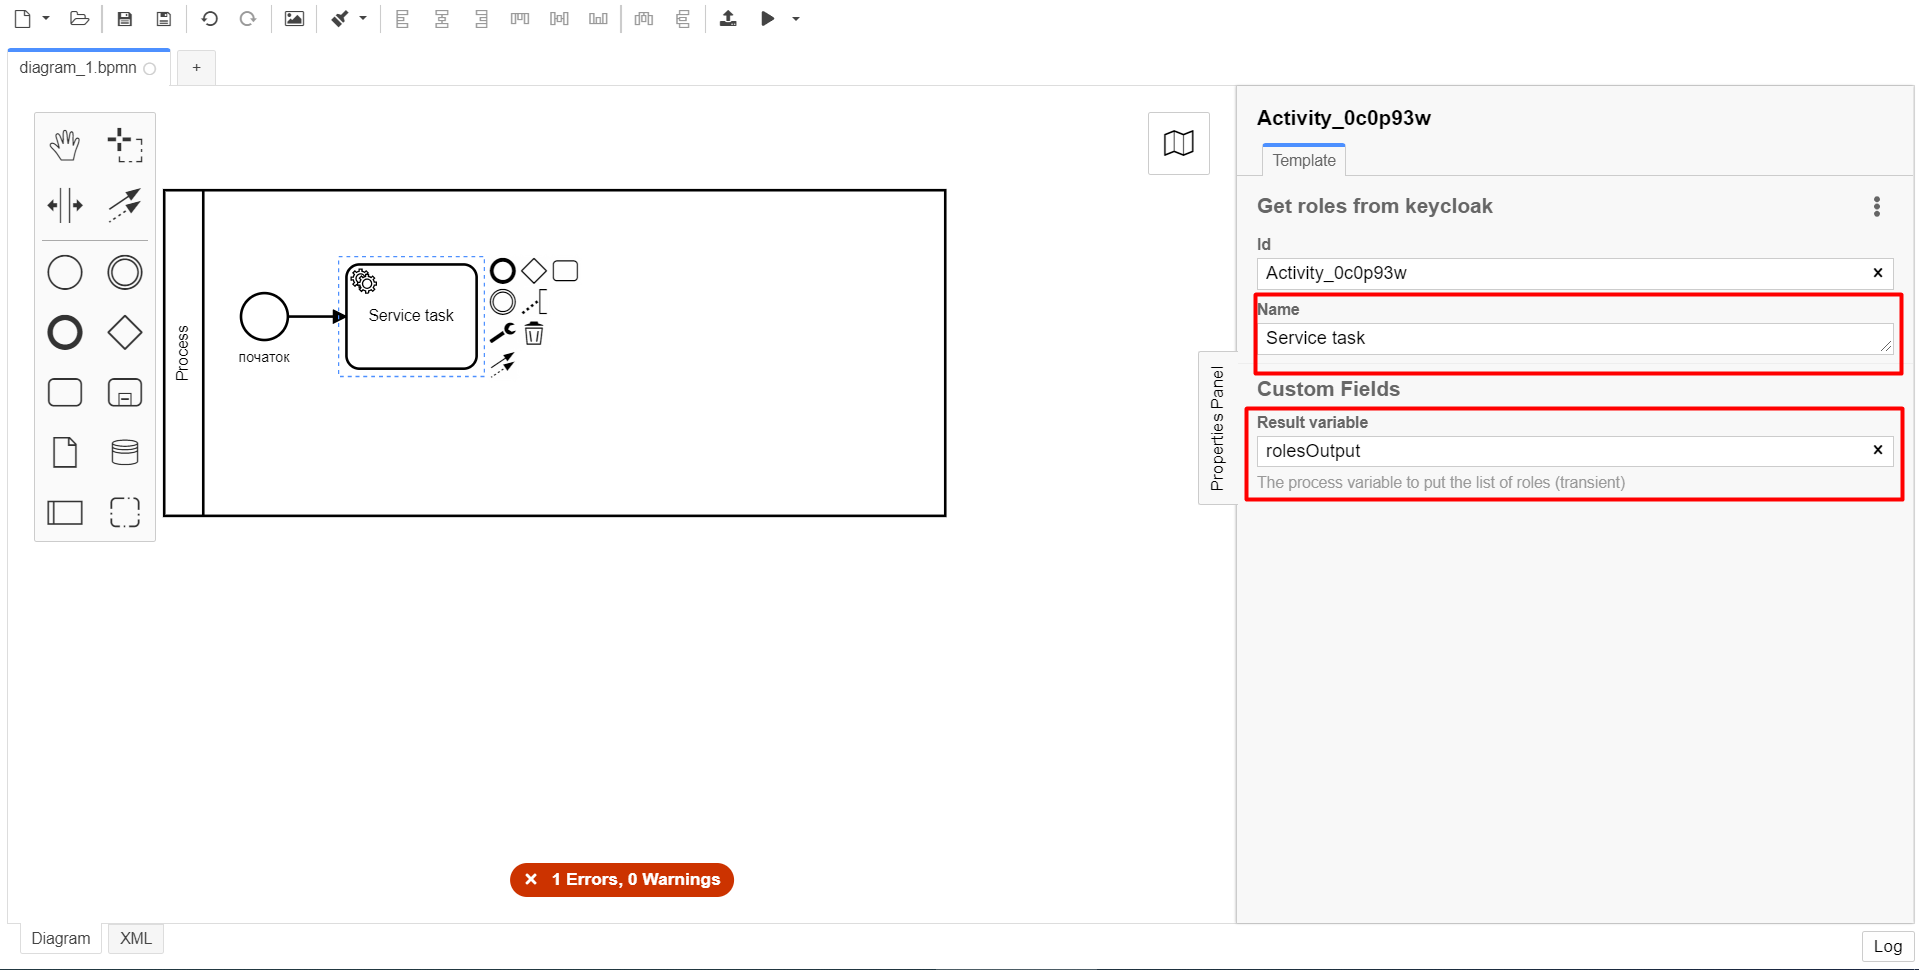Switch to the XML view tab
1919x970 pixels.
point(136,938)
